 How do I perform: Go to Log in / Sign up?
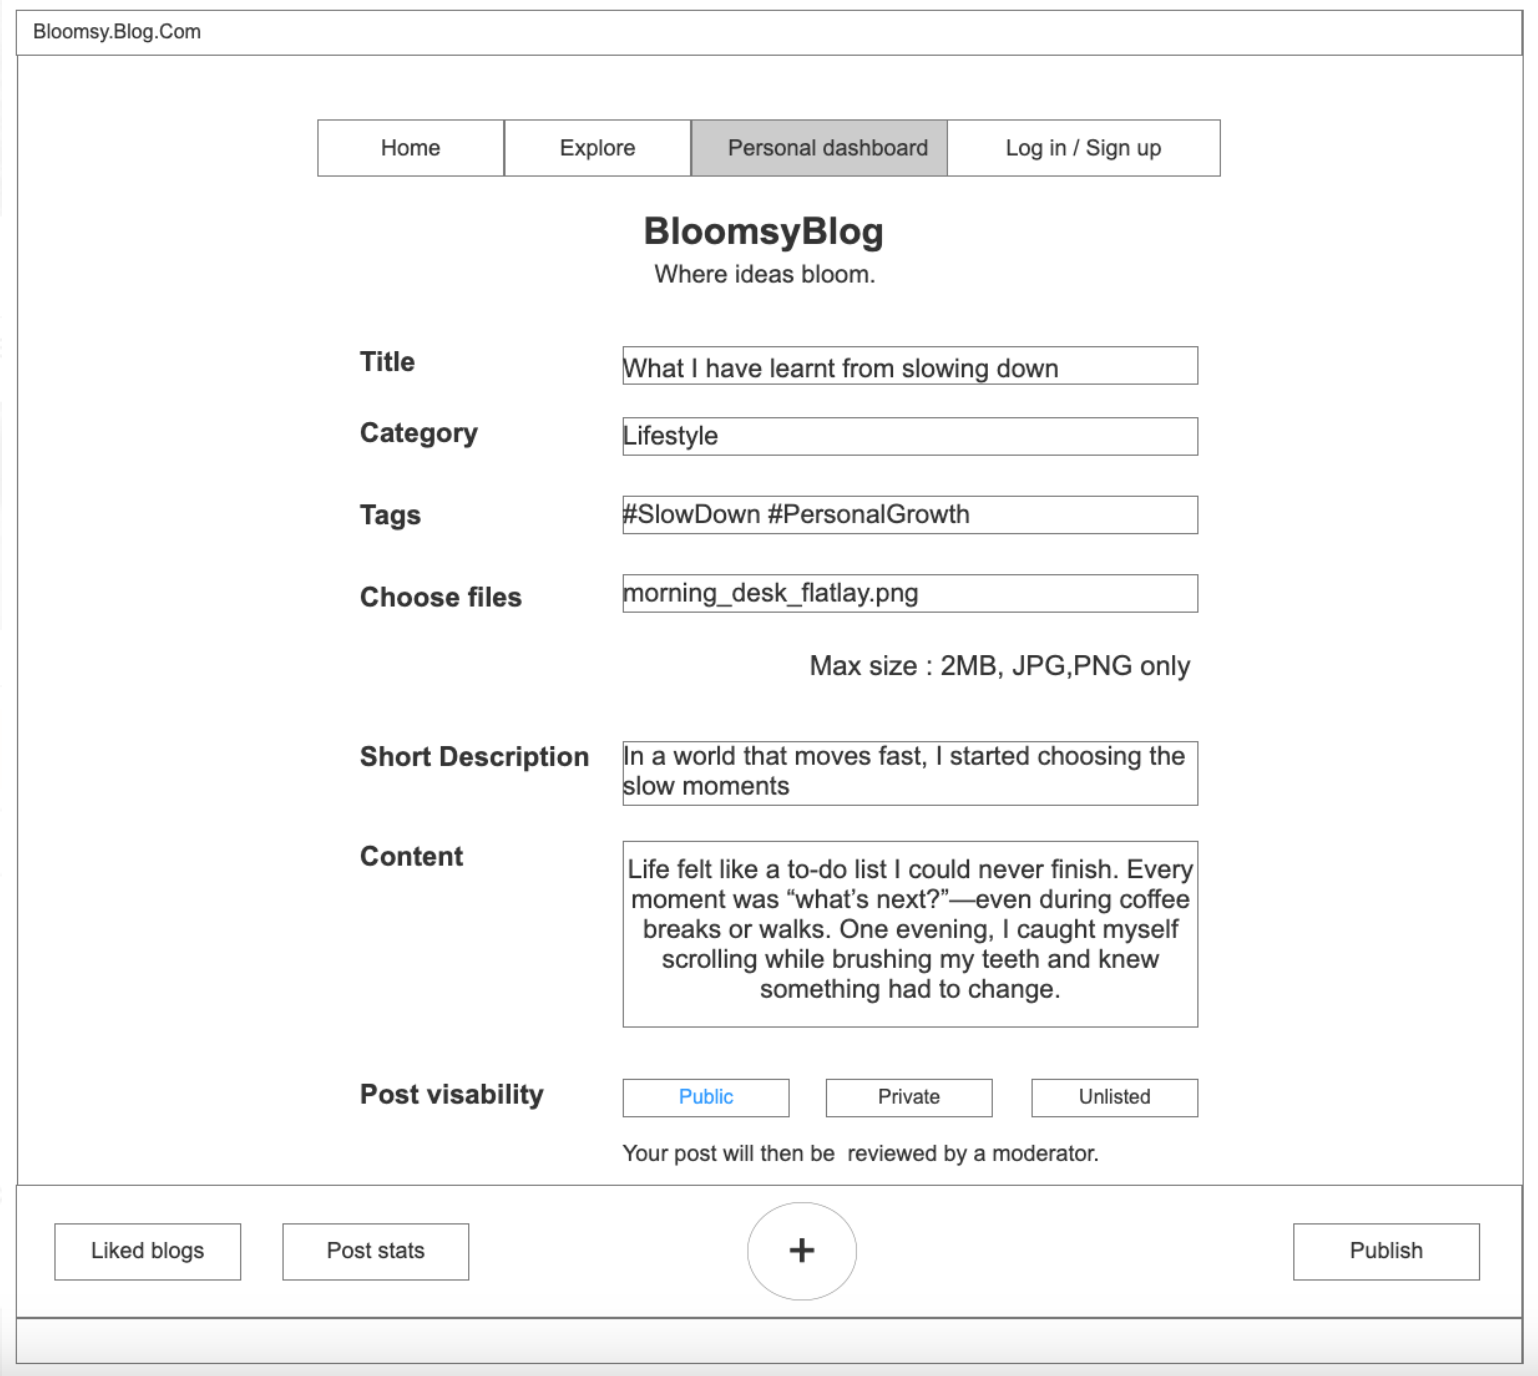[x=1083, y=148]
